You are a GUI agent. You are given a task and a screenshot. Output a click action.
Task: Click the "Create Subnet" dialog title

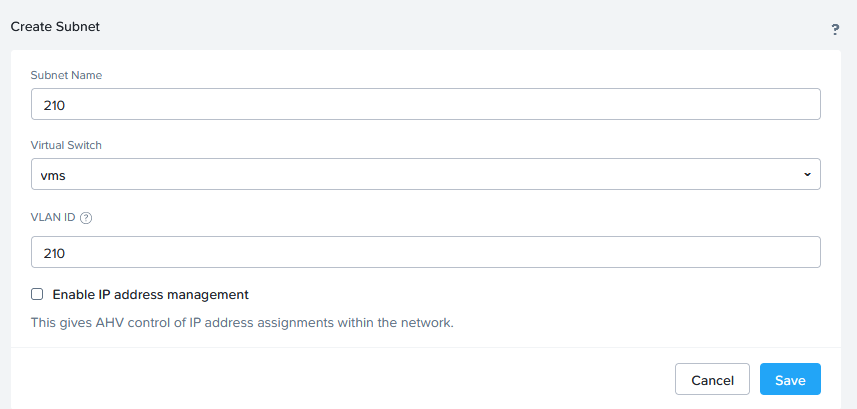[55, 26]
